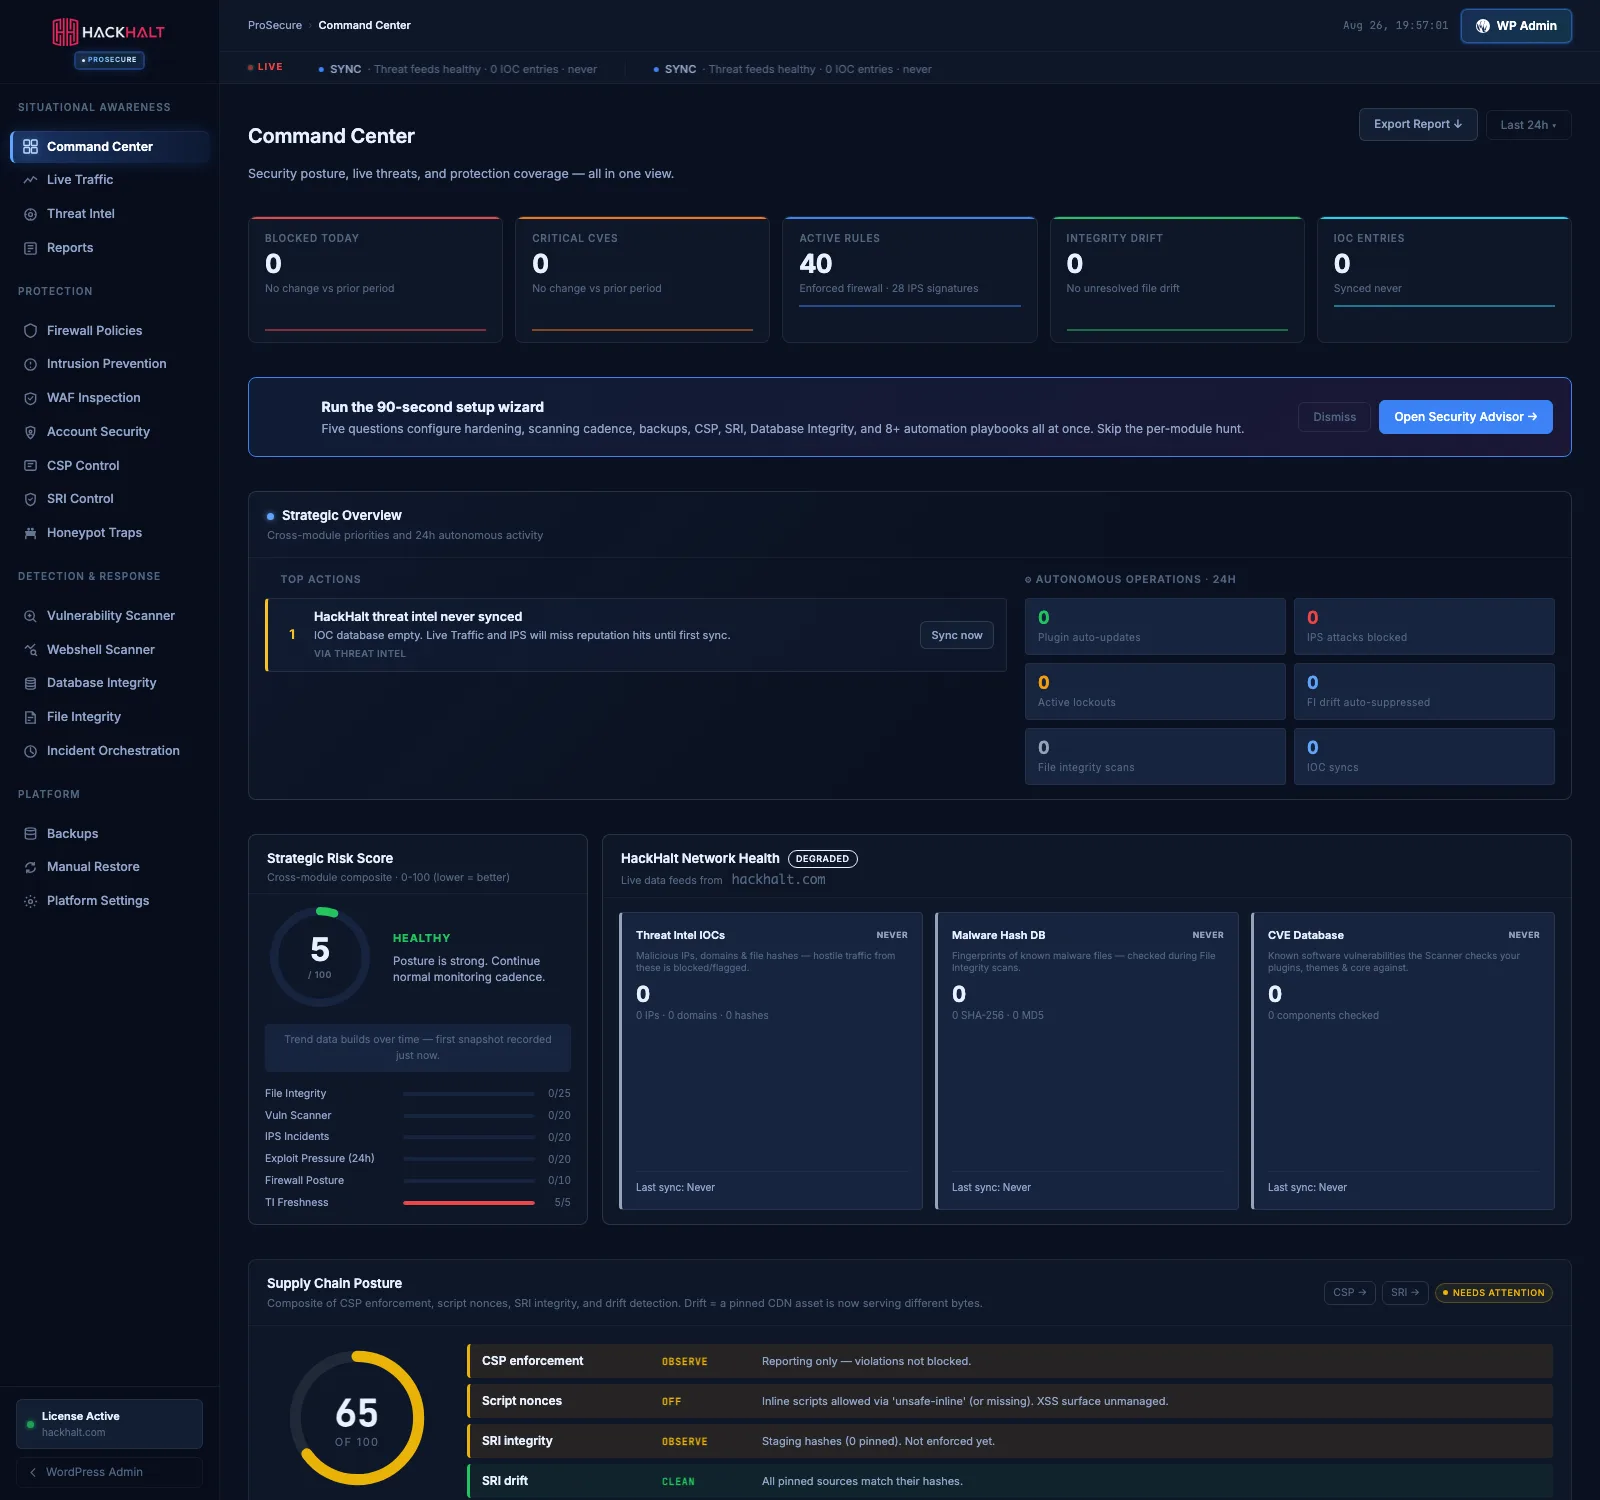Click the Webshell Scanner icon

point(30,650)
